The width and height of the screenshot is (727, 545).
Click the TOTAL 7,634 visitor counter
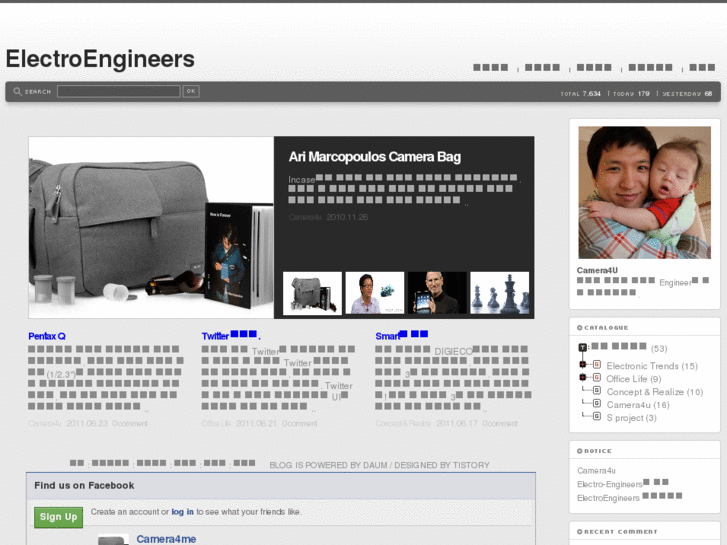[x=580, y=94]
